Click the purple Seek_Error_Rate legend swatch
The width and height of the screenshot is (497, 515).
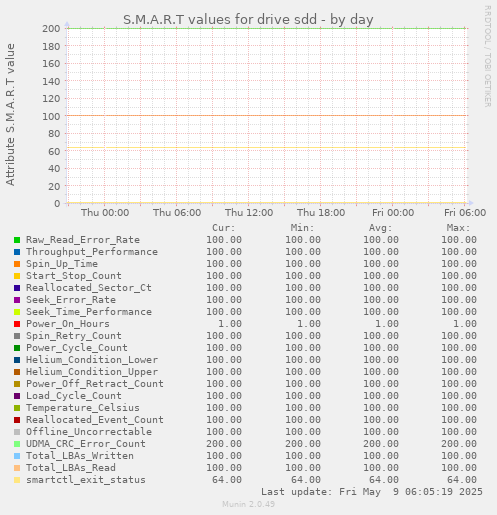coord(17,300)
